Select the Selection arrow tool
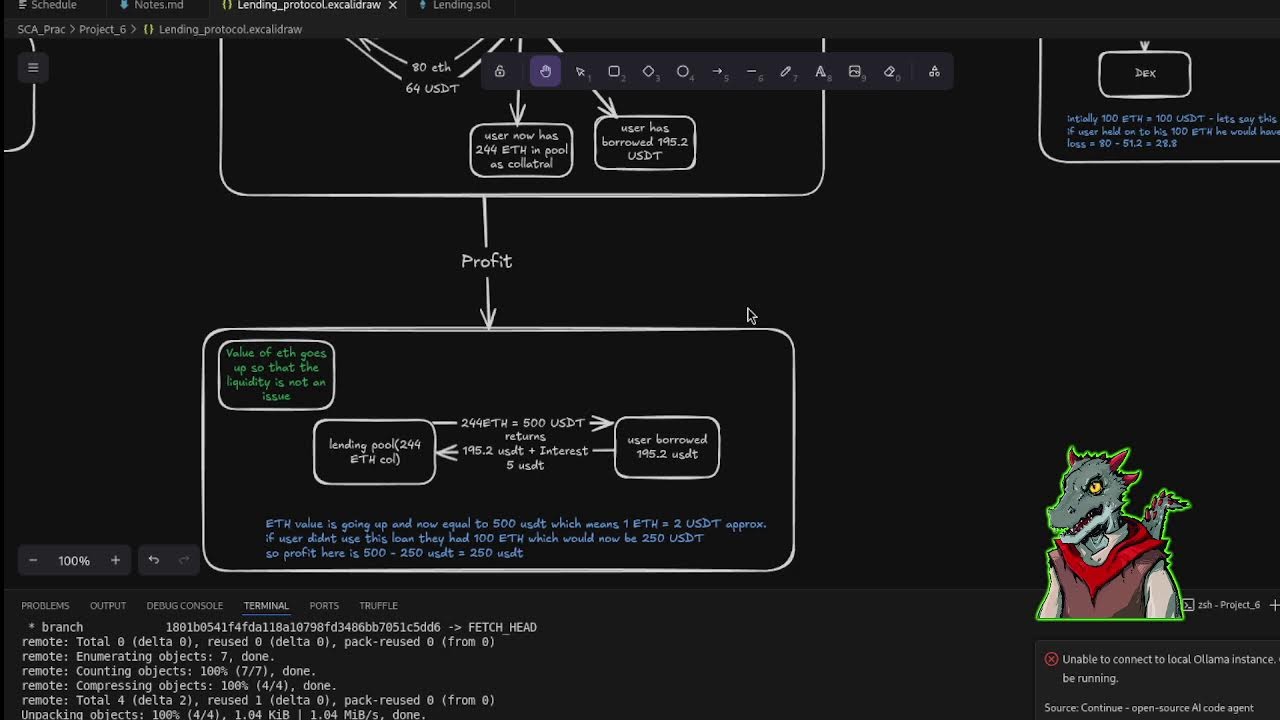 click(x=580, y=72)
